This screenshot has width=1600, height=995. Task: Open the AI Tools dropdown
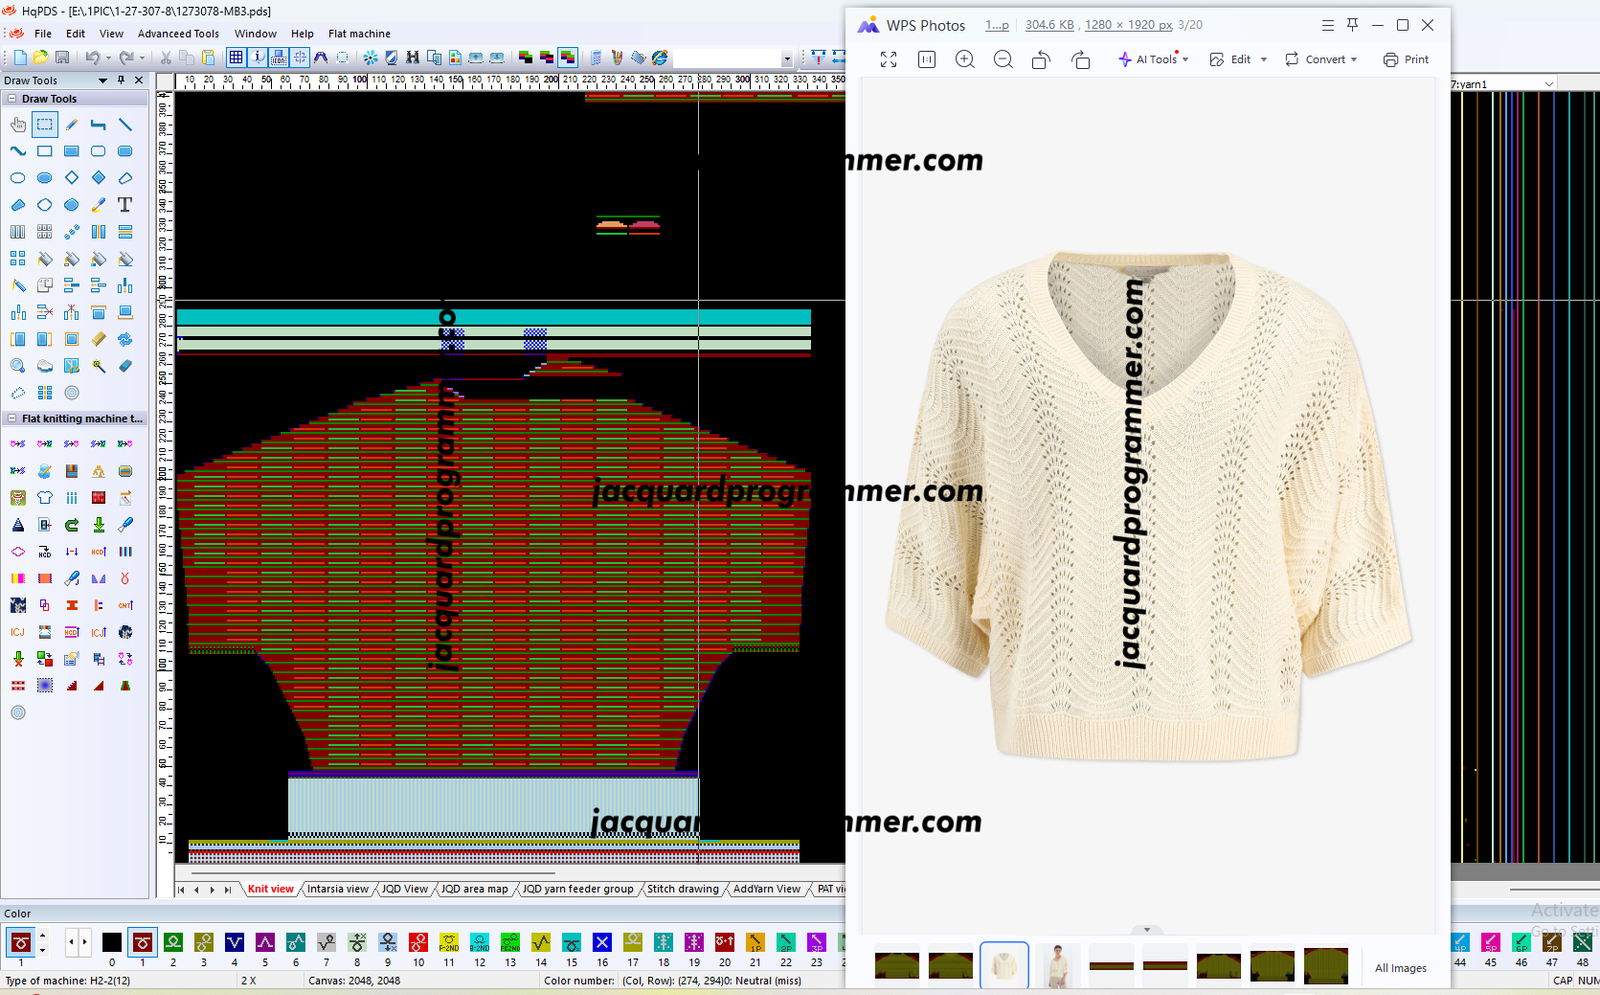tap(1153, 60)
